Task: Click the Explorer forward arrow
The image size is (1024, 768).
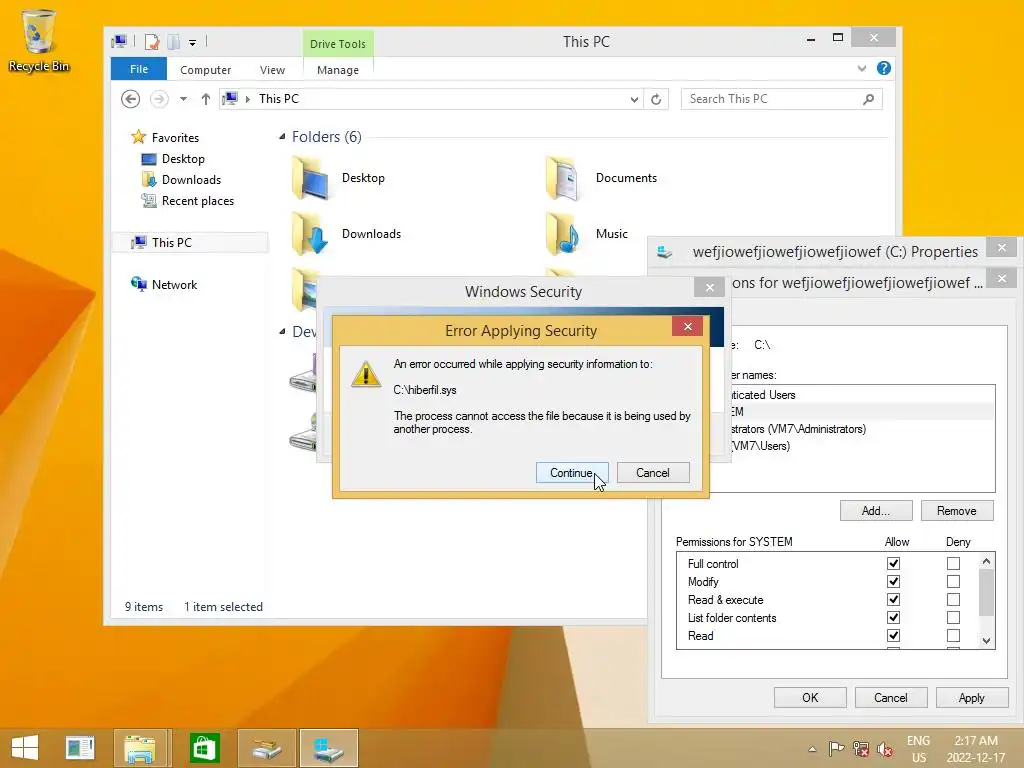Action: point(159,99)
